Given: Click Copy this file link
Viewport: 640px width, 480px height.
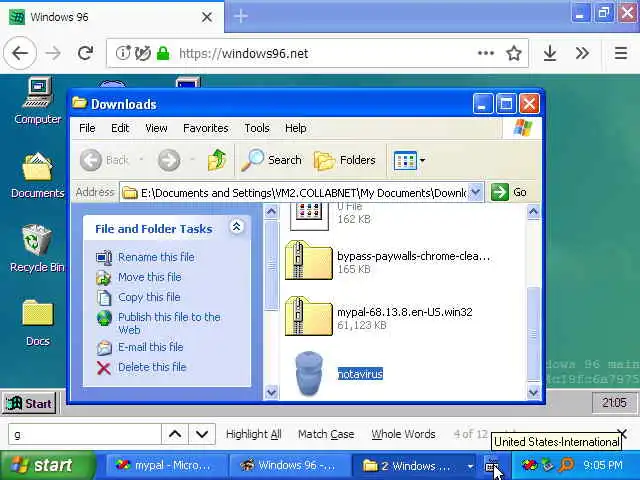Looking at the screenshot, I should [149, 297].
